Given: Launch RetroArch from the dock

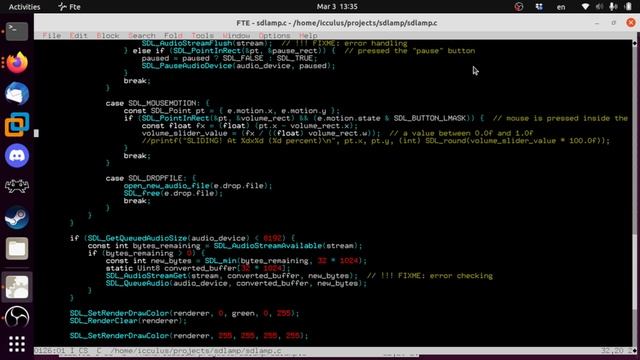Looking at the screenshot, I should tap(17, 187).
